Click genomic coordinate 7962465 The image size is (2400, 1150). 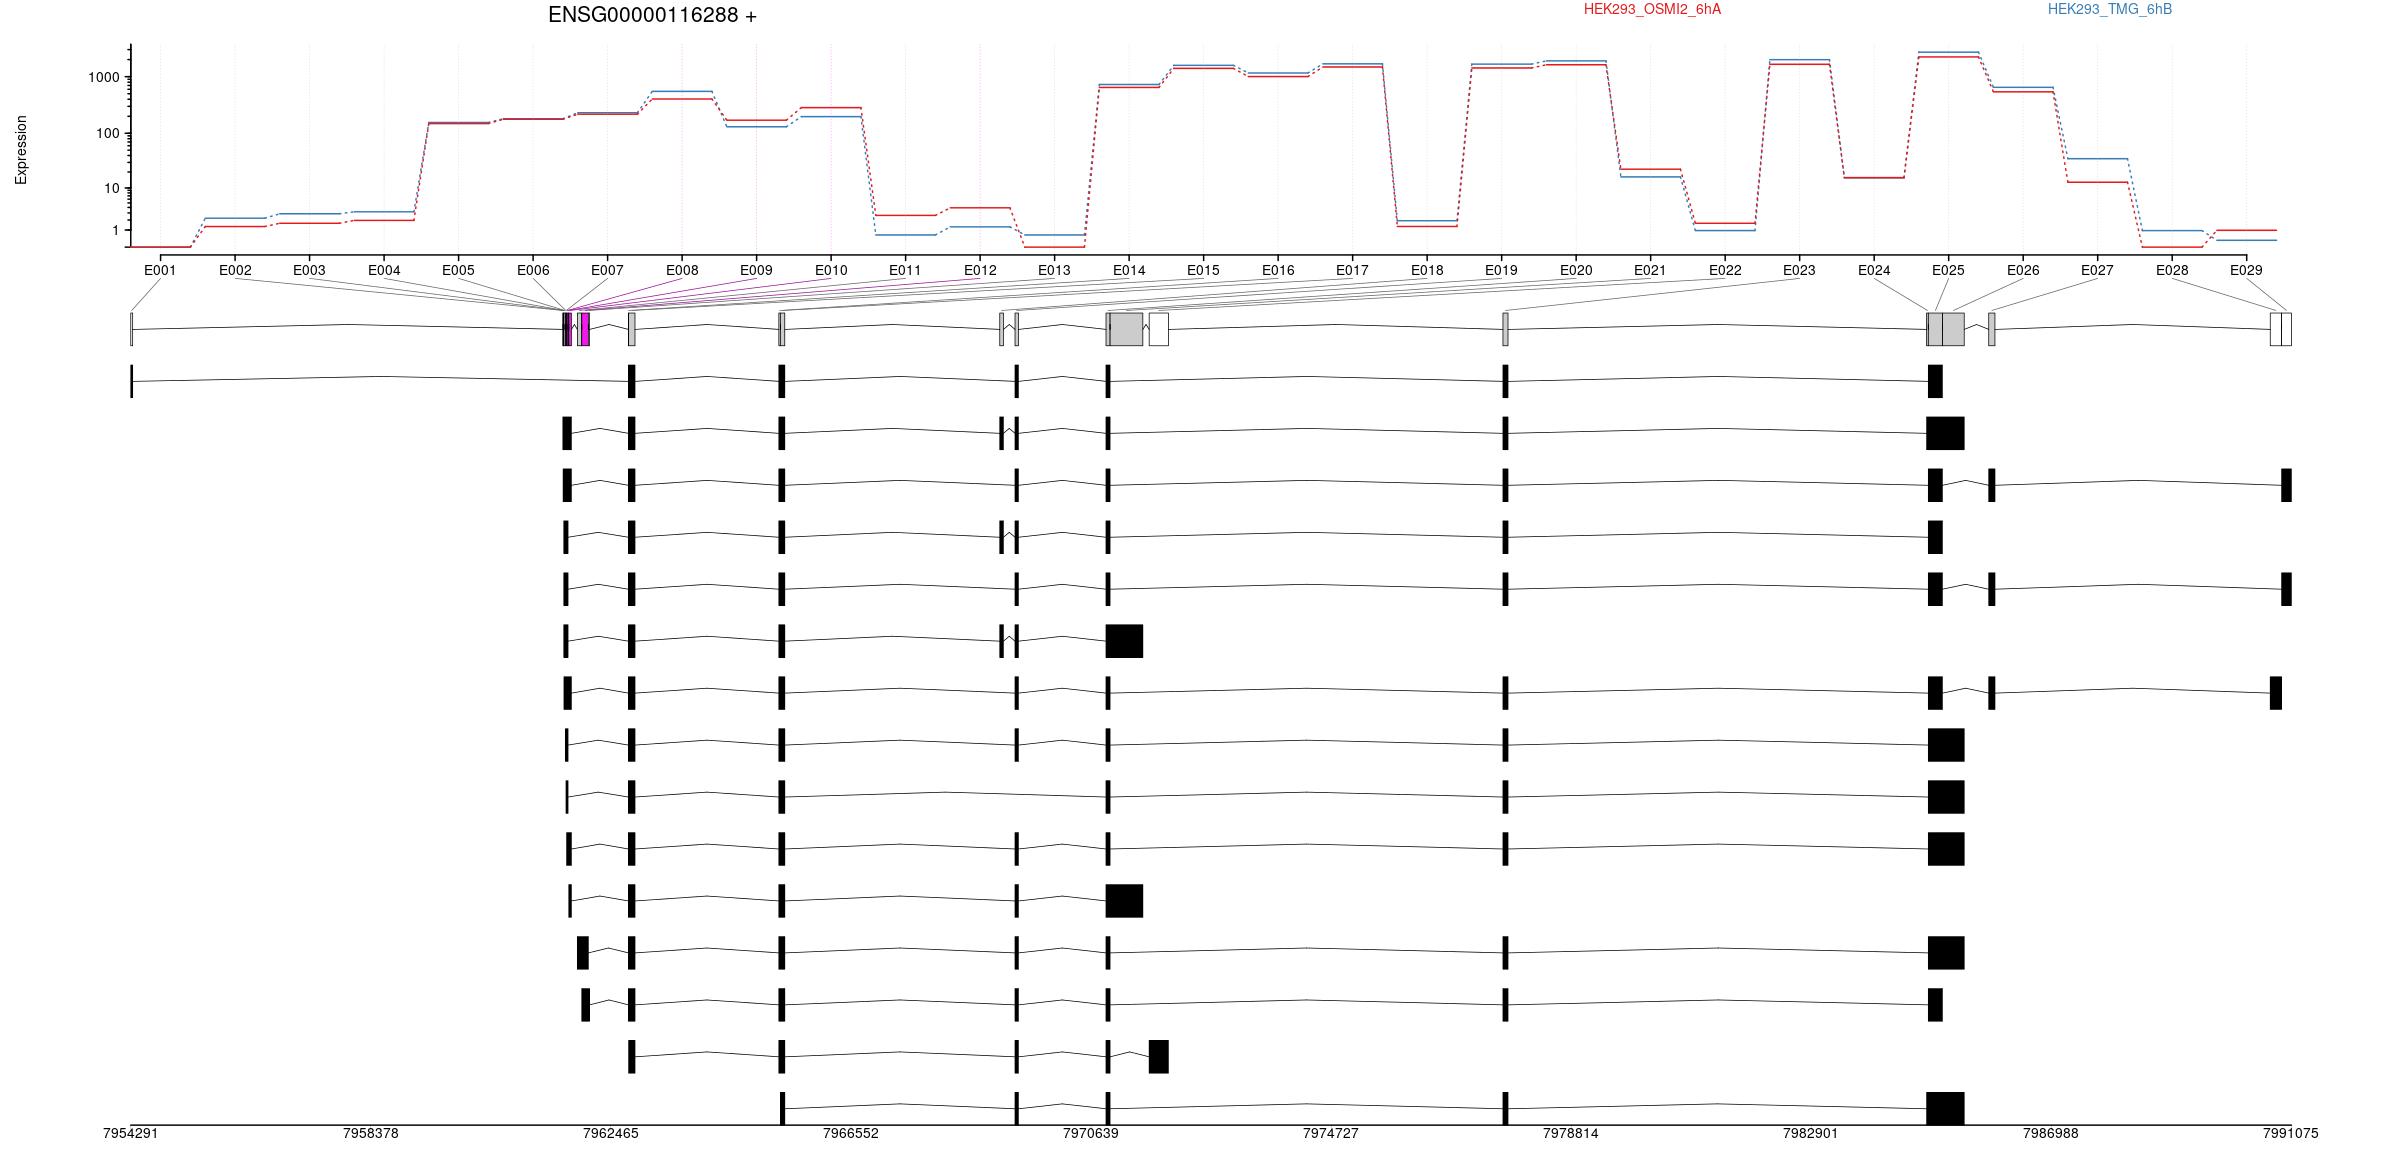point(611,1133)
